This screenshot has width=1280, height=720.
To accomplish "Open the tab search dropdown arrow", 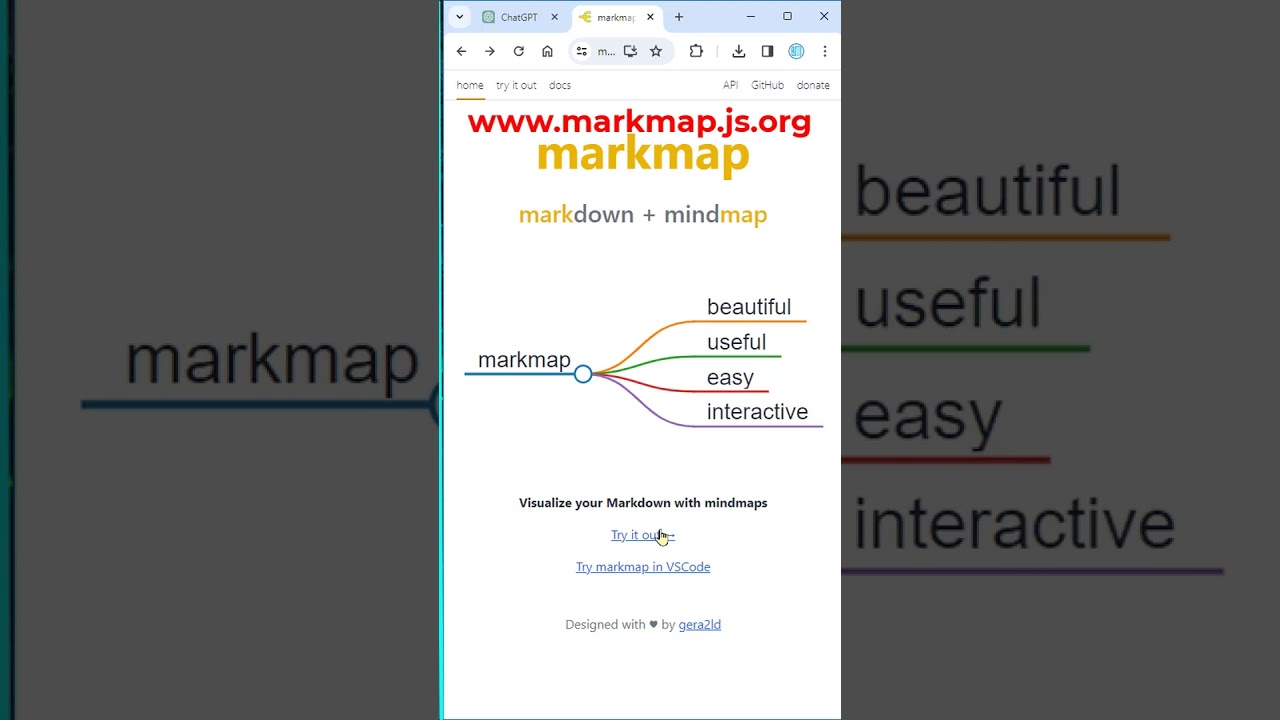I will click(x=459, y=17).
